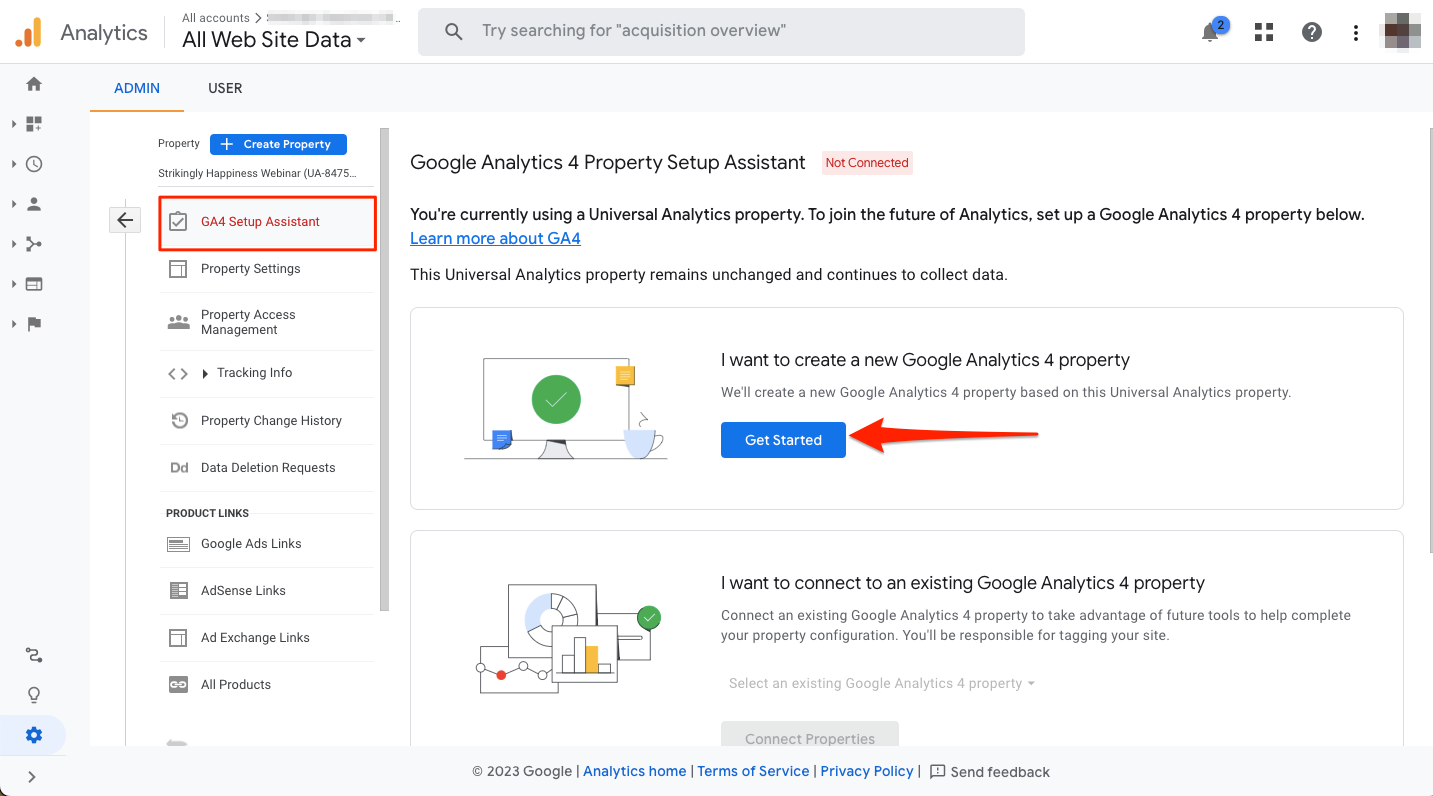Switch to the ADMIN tab

137,88
